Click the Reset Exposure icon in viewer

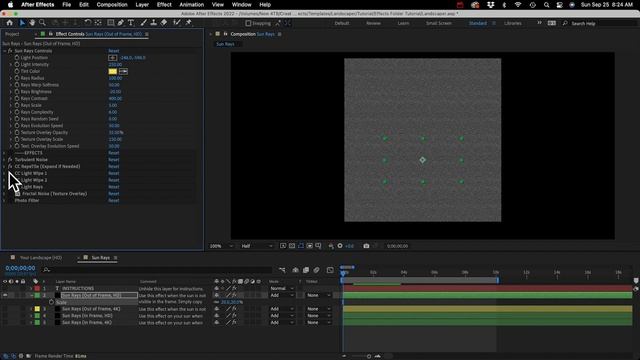(340, 246)
